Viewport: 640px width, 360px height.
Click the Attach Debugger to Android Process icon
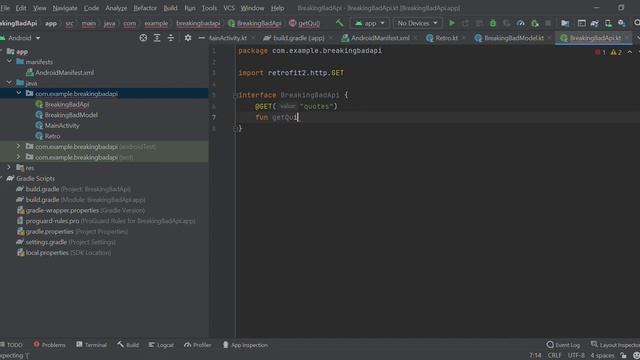click(535, 23)
